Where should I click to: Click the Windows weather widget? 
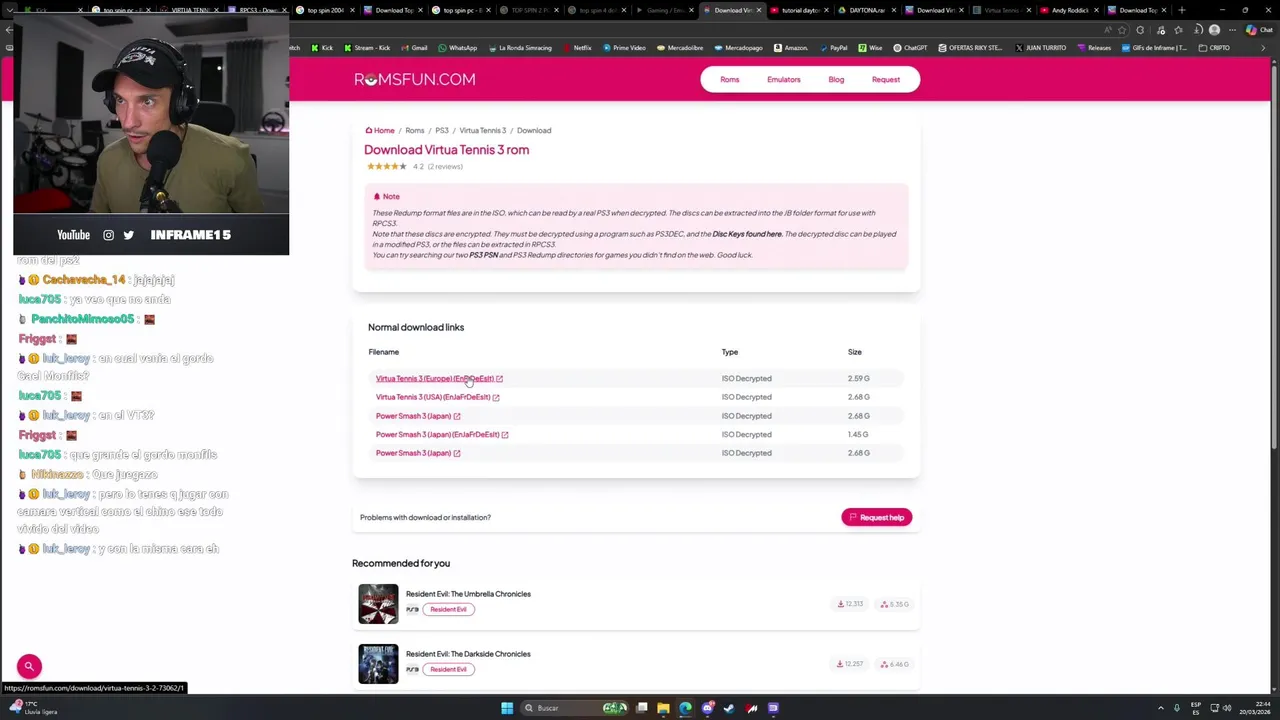tap(36, 708)
